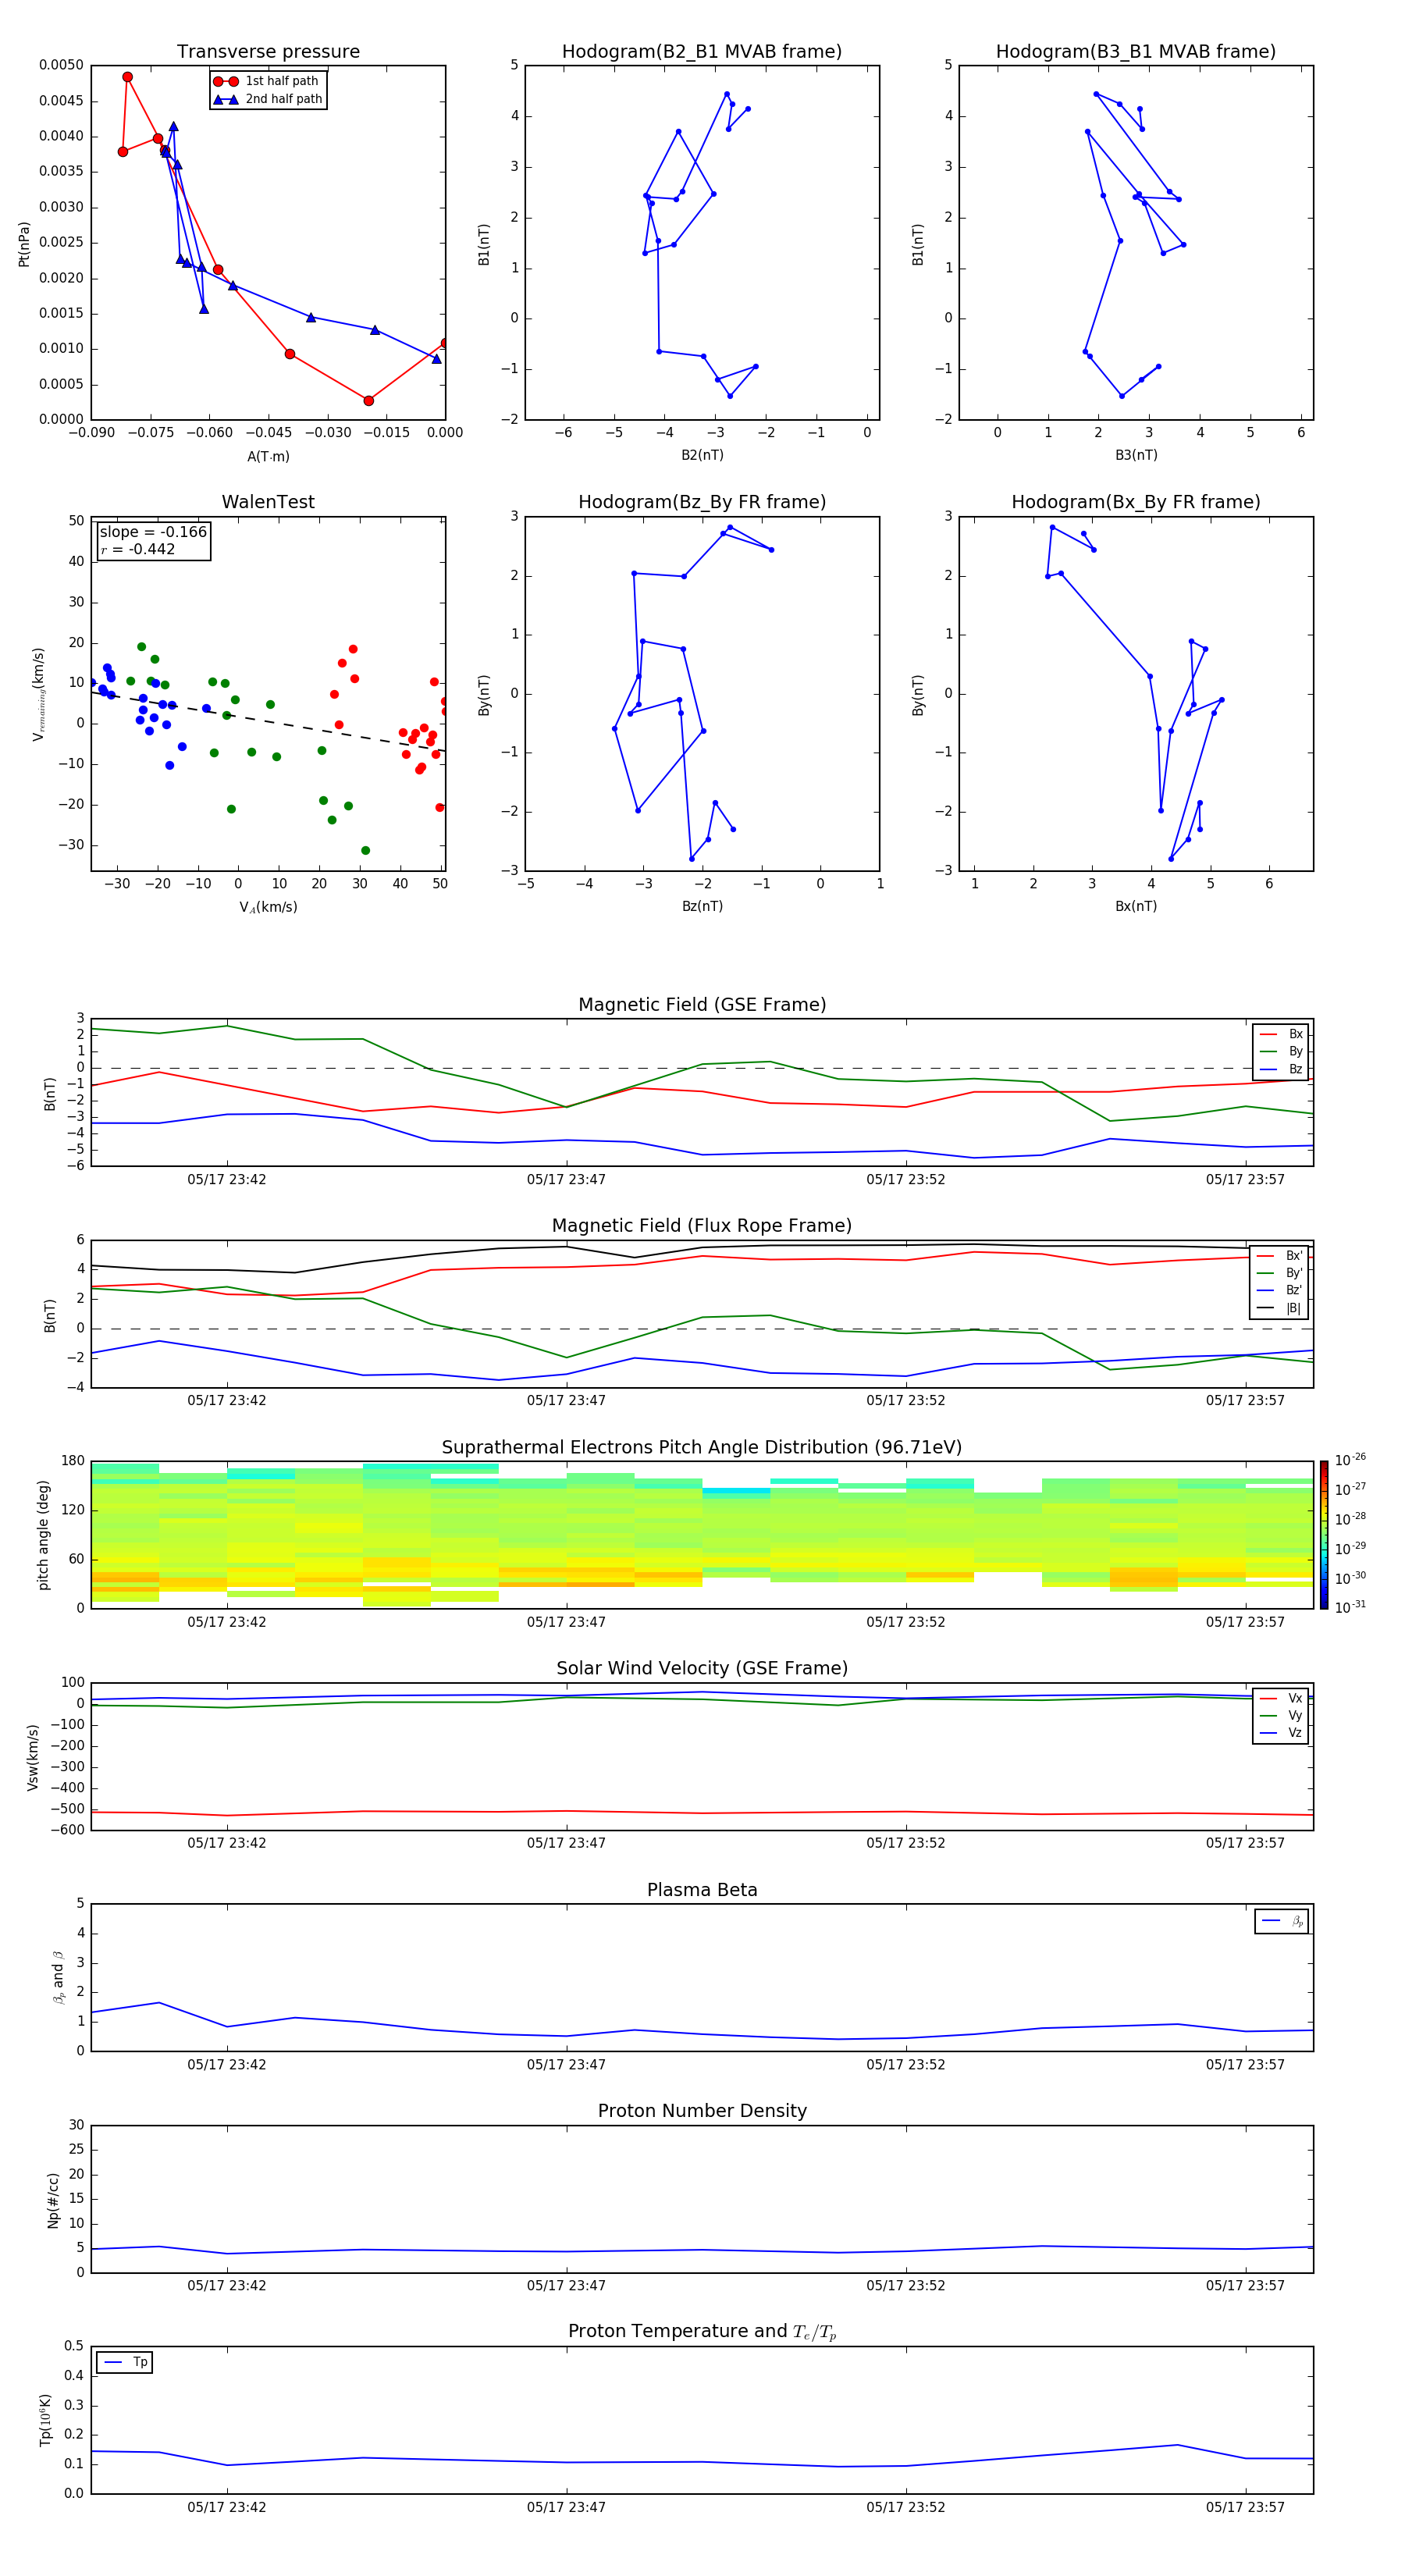Click the 'B2(nT)' x-axis label

(702, 455)
